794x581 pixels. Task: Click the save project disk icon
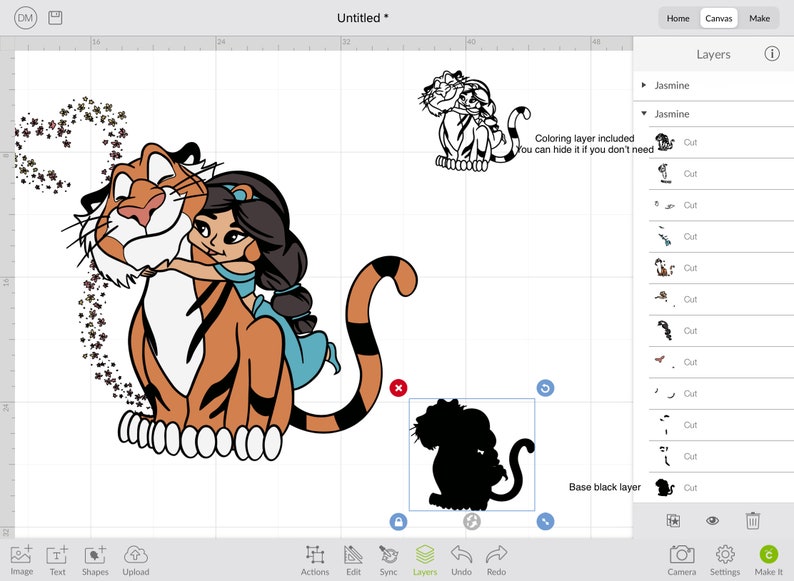55,18
